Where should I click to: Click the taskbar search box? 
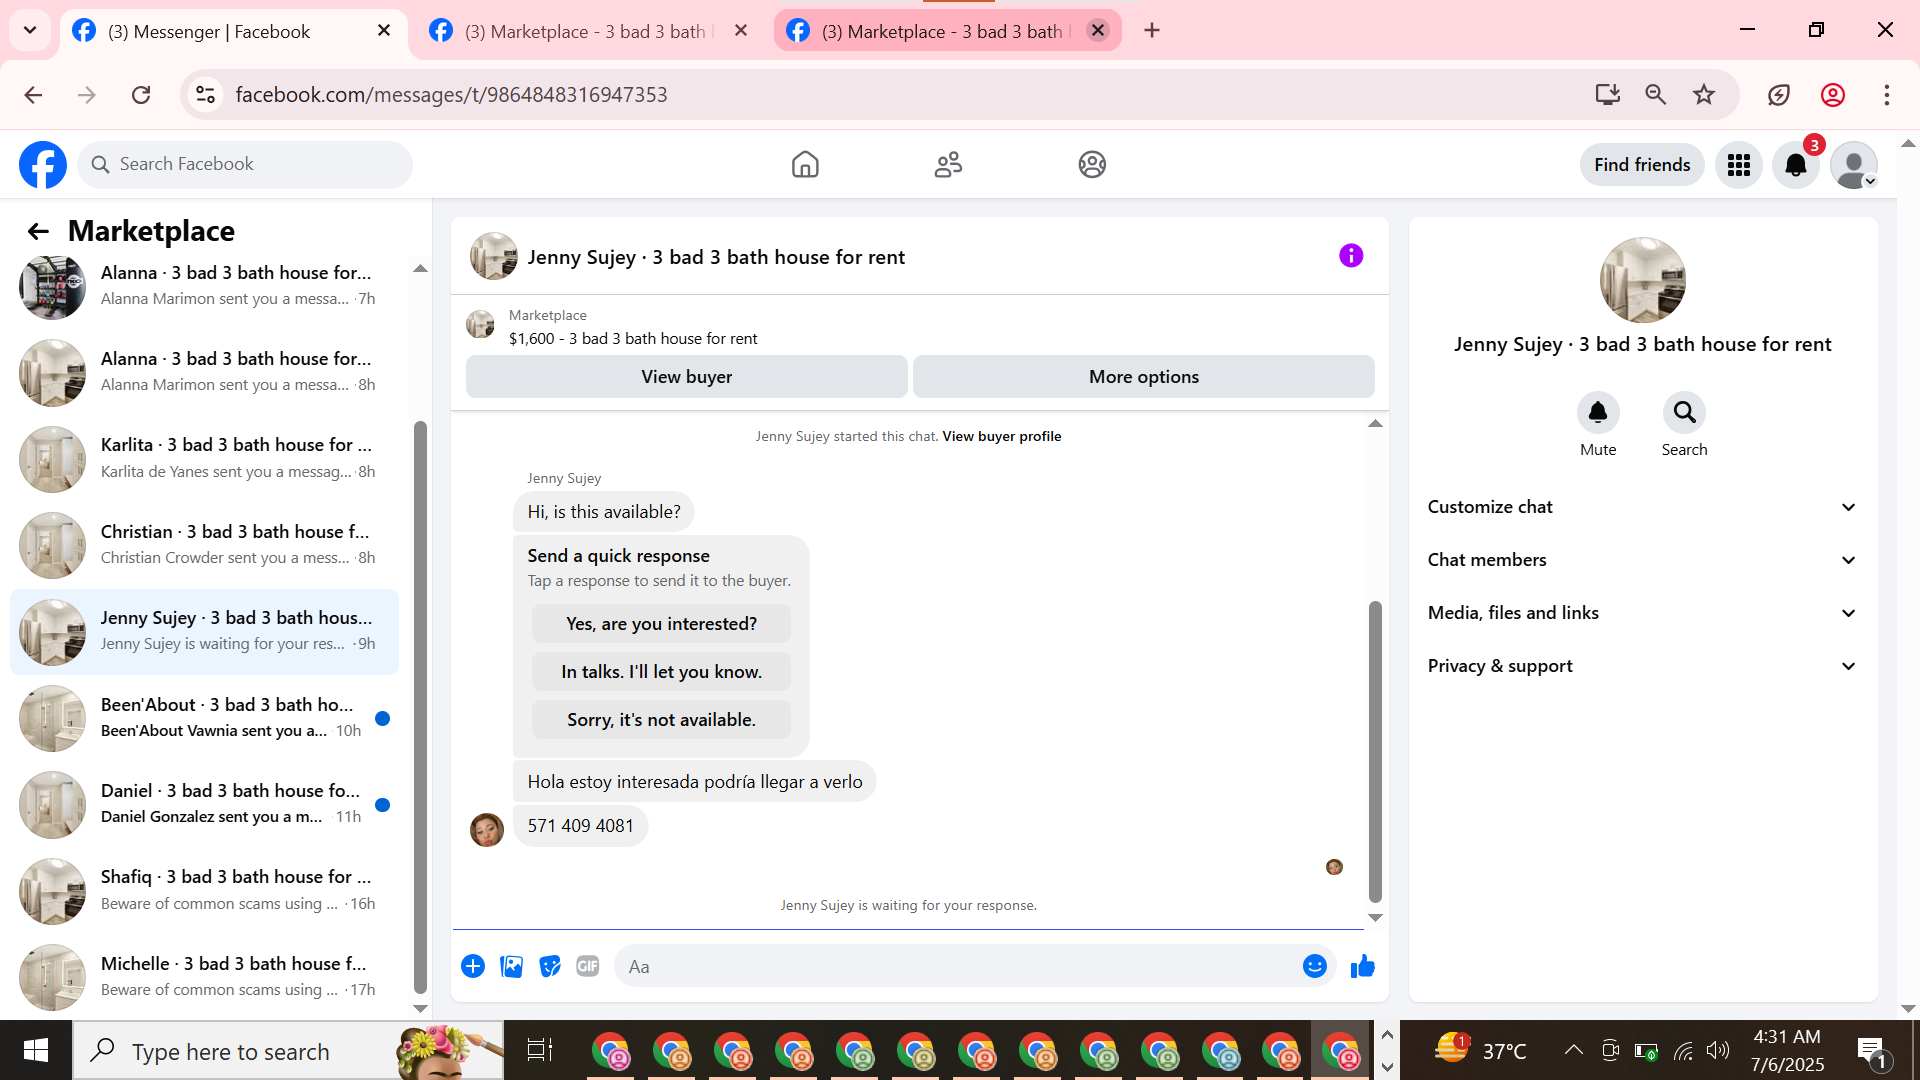coord(288,1050)
